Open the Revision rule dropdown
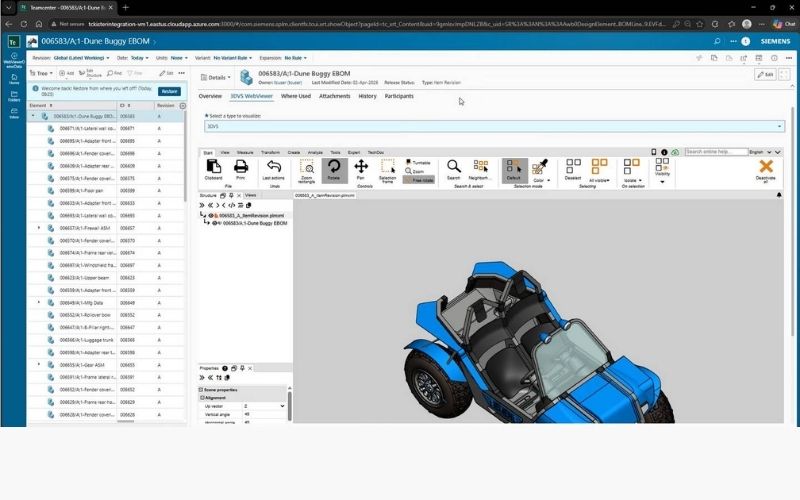The width and height of the screenshot is (800, 500). [81, 58]
